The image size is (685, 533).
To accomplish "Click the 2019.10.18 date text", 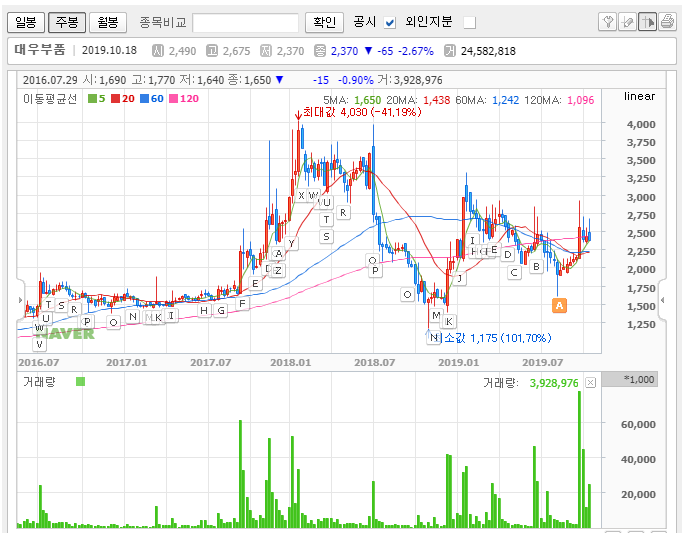I will pyautogui.click(x=109, y=50).
